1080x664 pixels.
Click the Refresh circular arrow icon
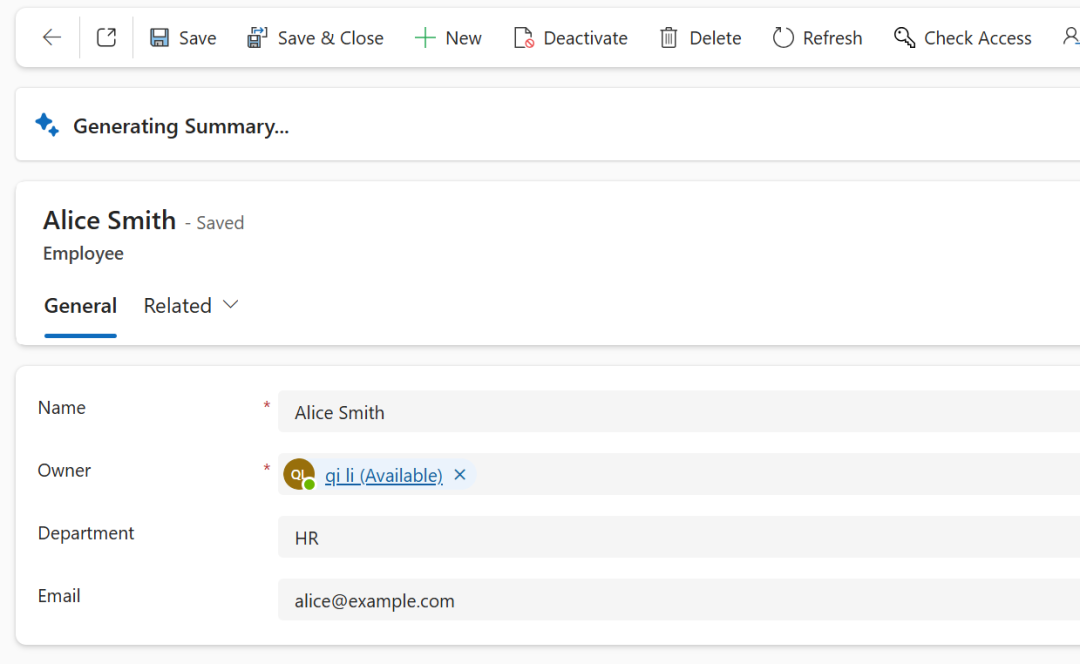tap(783, 38)
